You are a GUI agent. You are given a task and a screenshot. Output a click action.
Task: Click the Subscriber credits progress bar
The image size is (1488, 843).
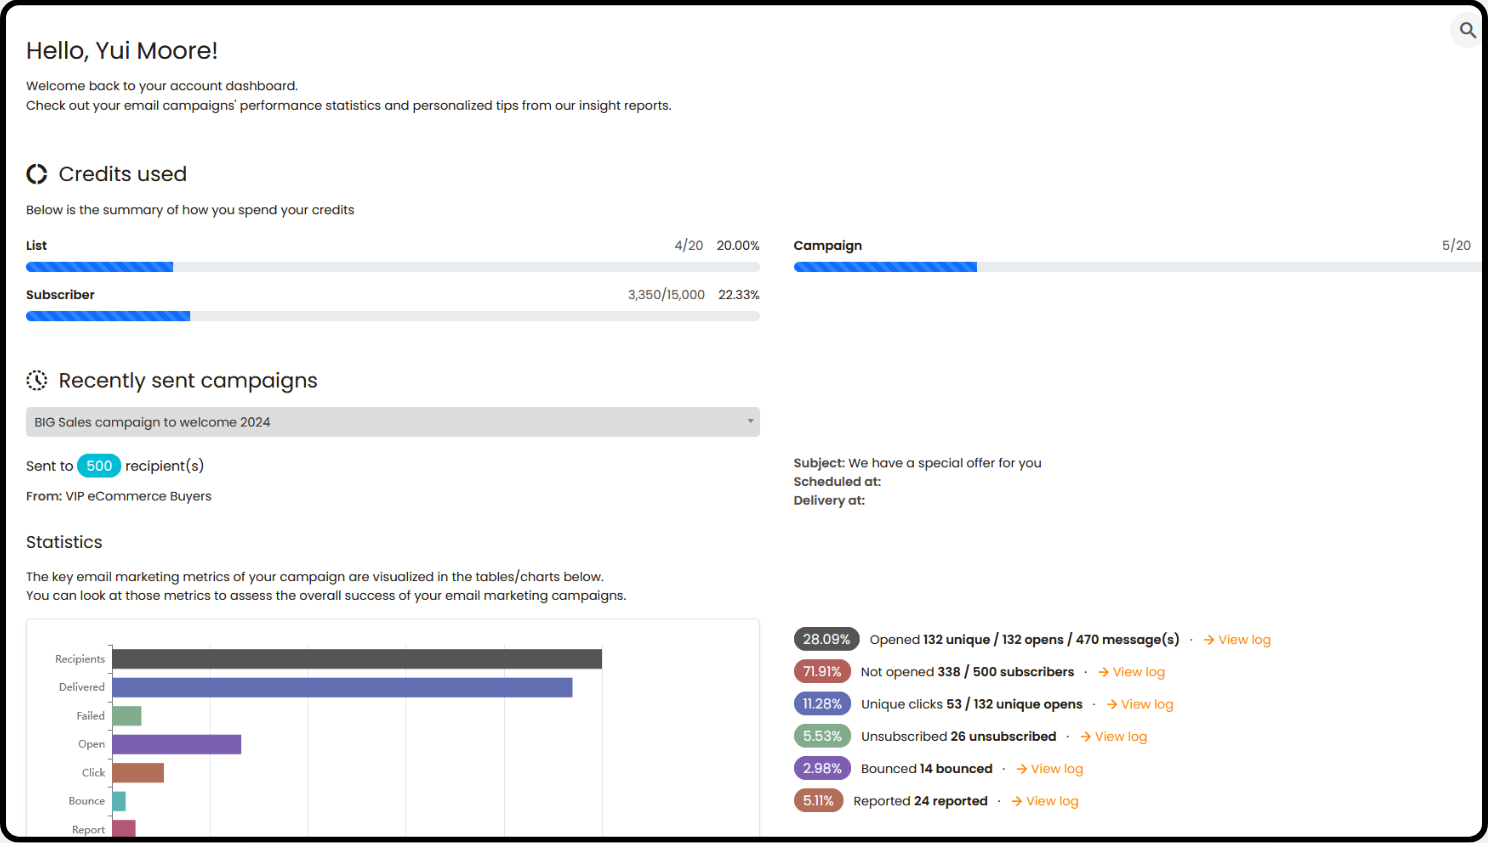click(392, 316)
